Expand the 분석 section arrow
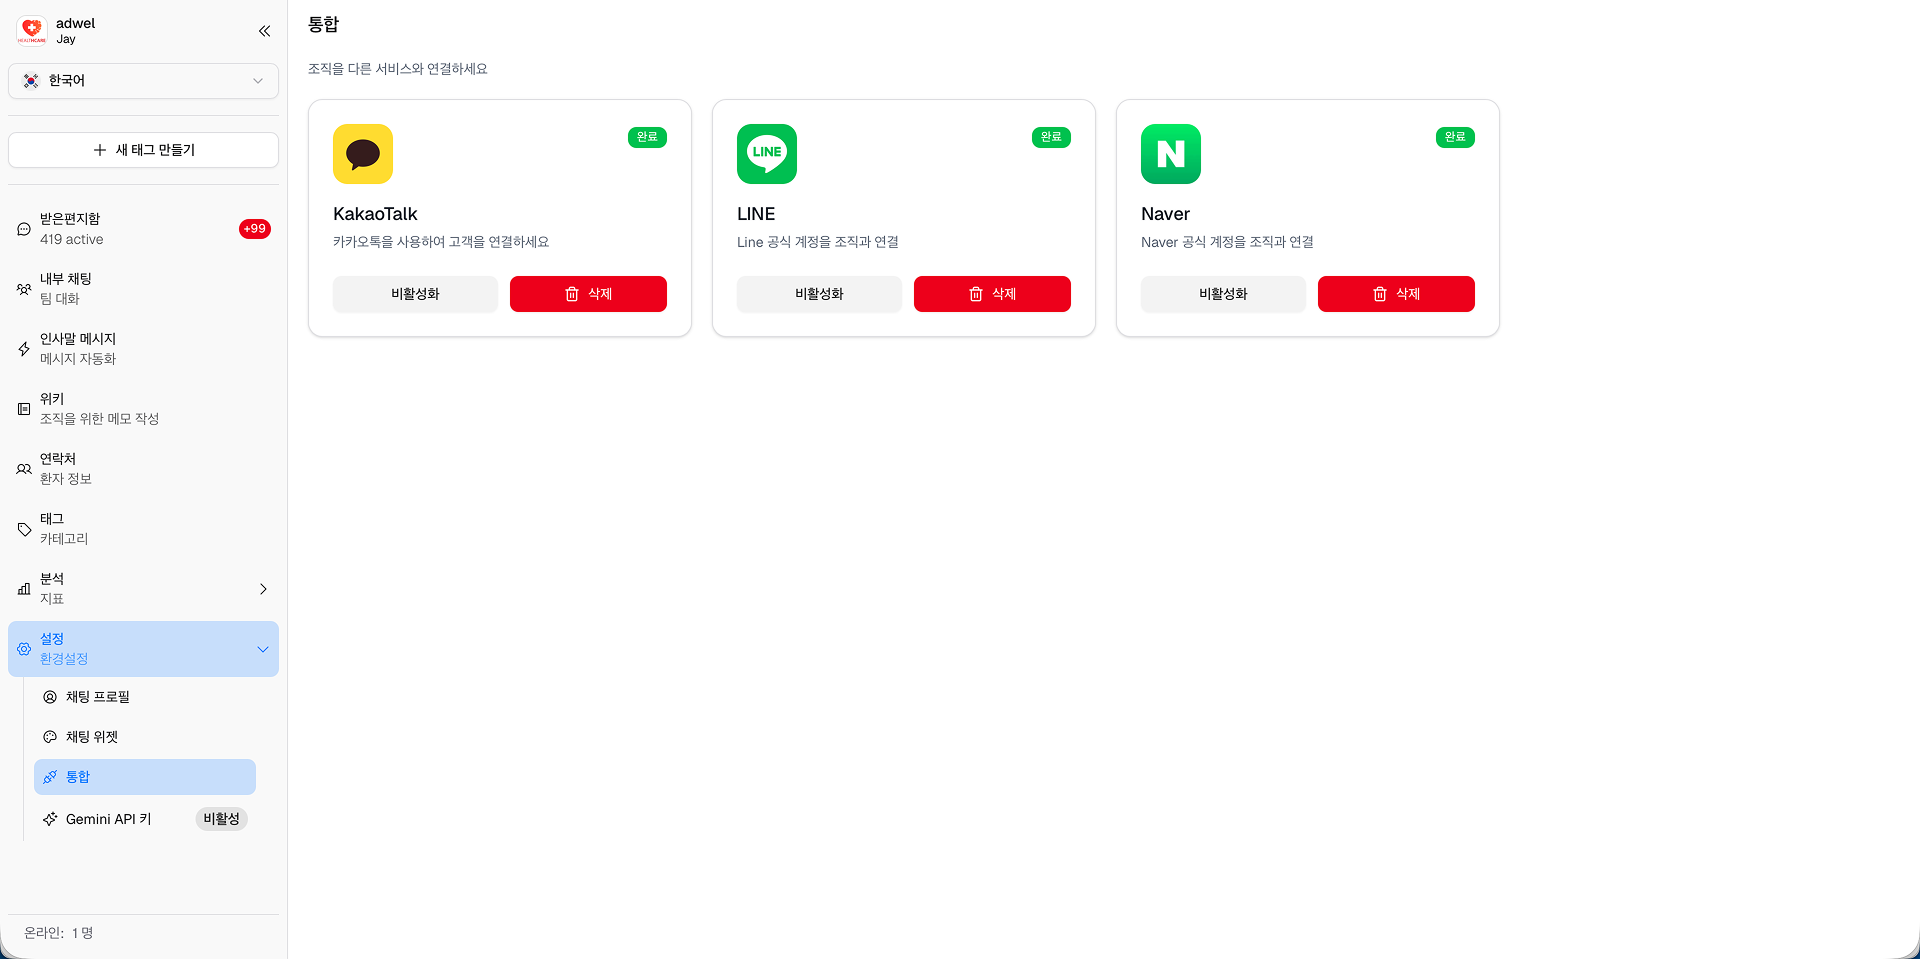 (262, 589)
